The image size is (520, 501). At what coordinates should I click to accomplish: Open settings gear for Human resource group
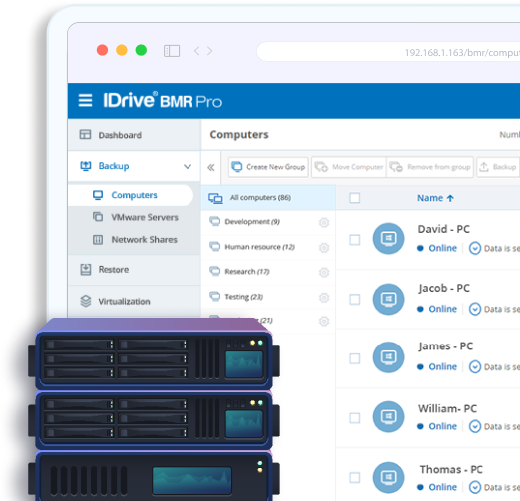click(324, 248)
